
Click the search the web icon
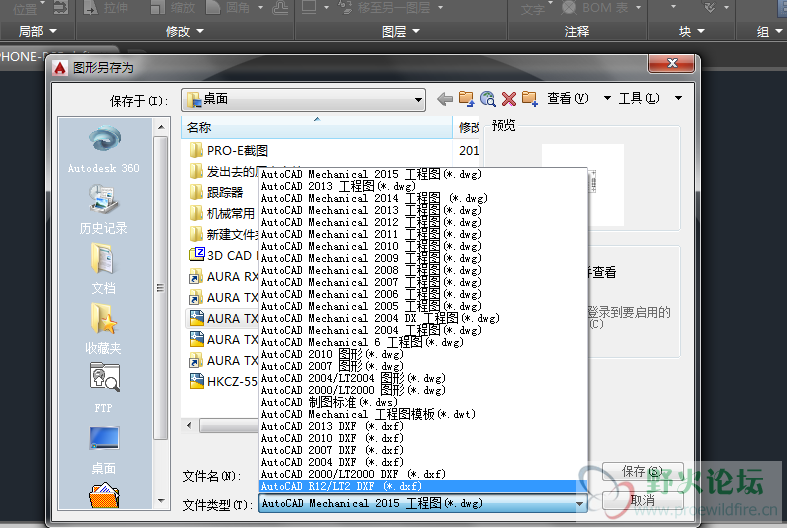[x=487, y=99]
